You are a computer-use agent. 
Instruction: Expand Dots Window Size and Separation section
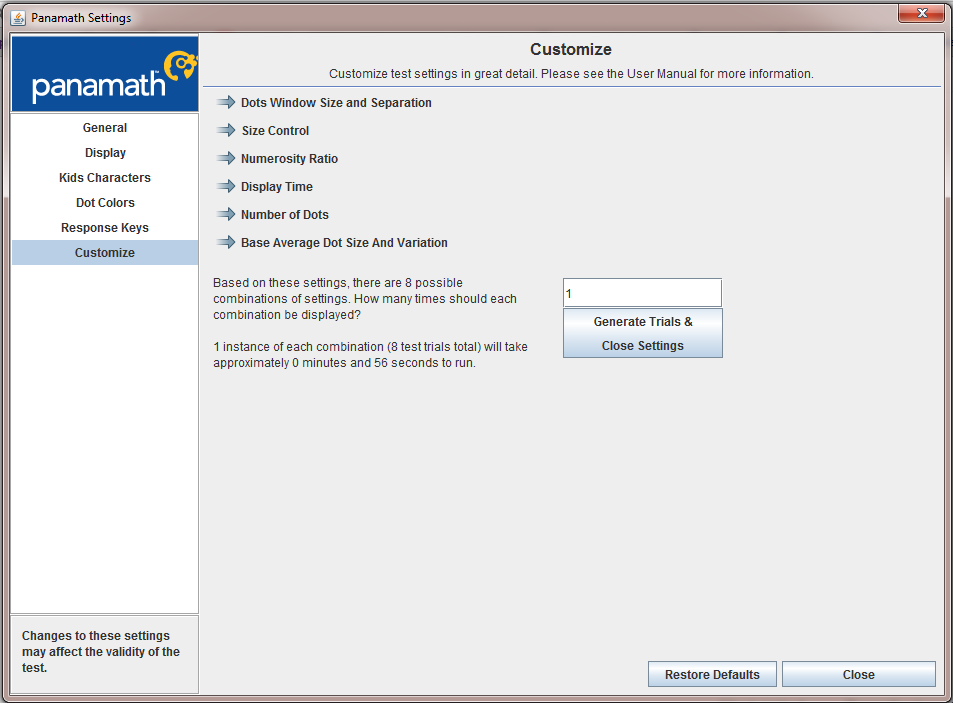(336, 103)
